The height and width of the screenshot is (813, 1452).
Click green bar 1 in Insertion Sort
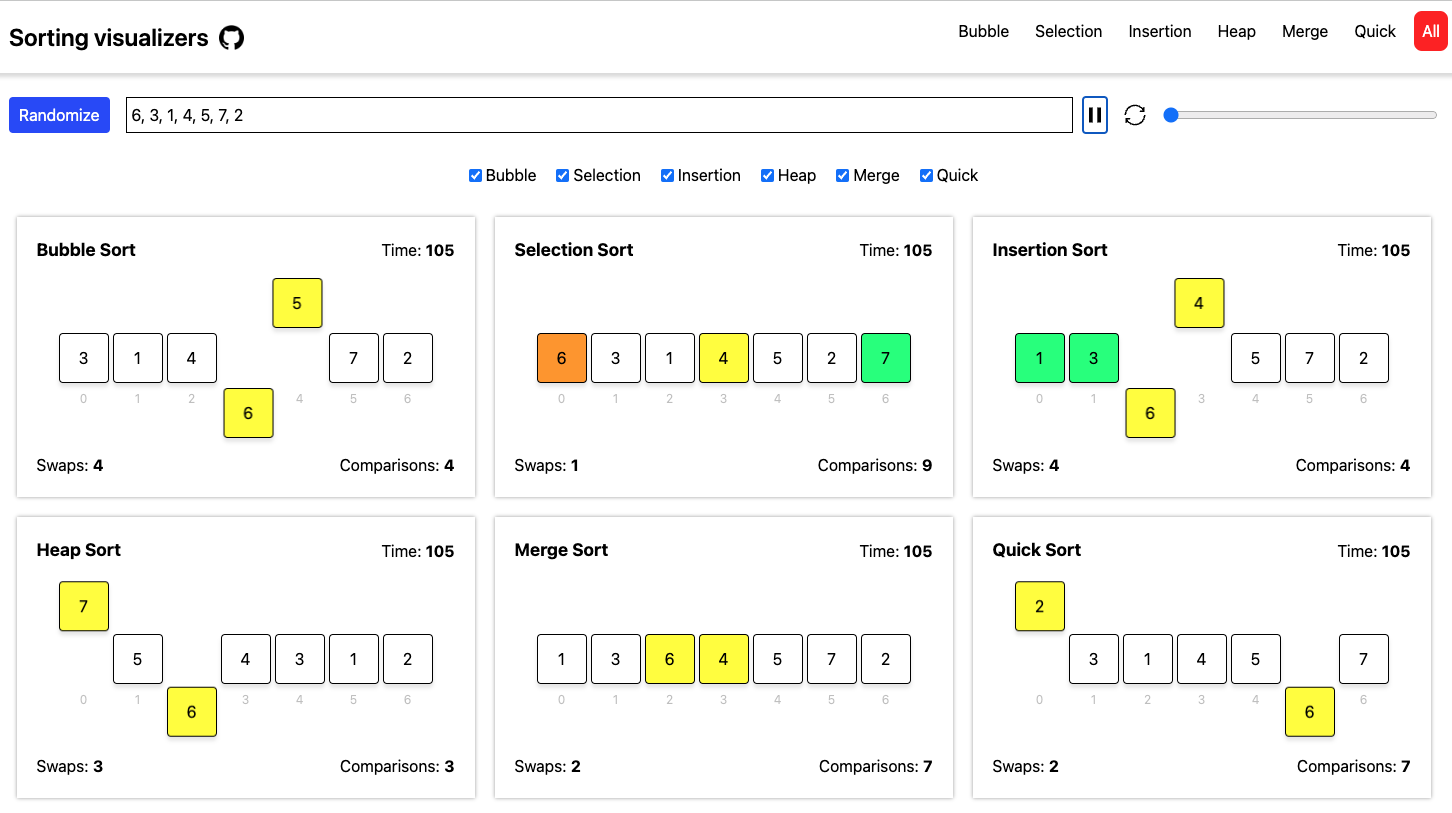pyautogui.click(x=1040, y=358)
